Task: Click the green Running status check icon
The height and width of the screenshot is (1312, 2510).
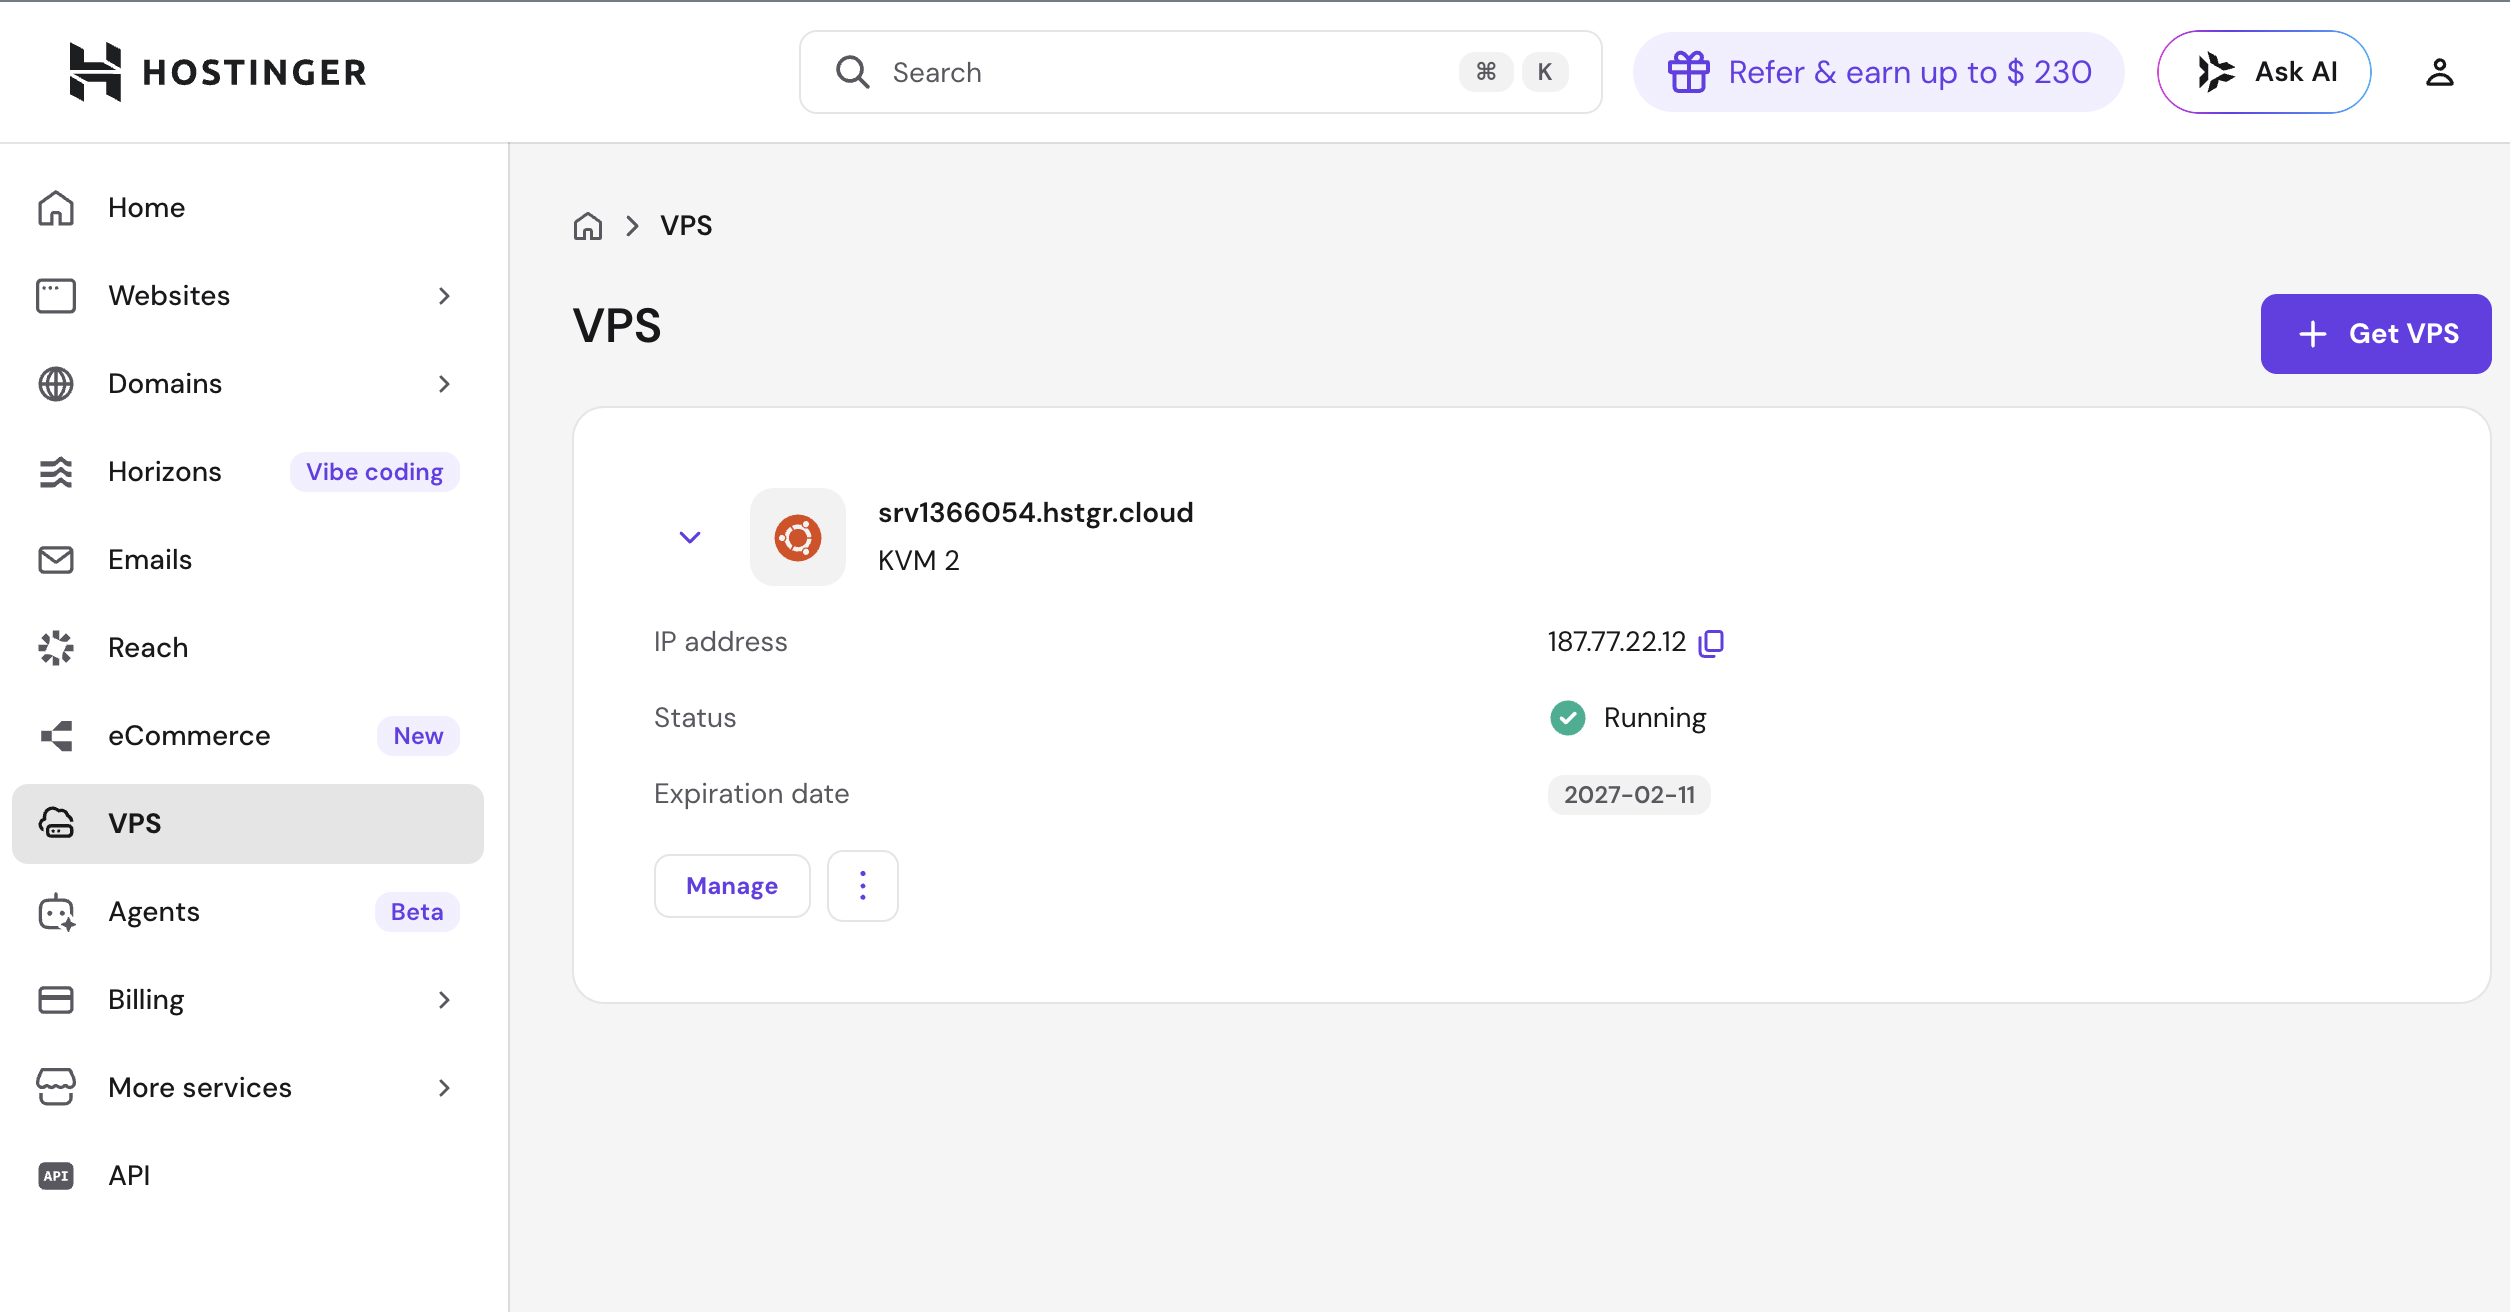Action: click(x=1568, y=718)
